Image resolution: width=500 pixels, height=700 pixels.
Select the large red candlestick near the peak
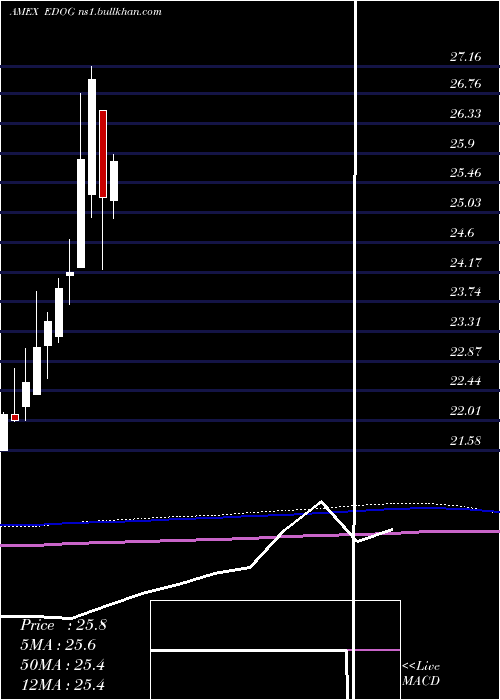click(x=103, y=154)
